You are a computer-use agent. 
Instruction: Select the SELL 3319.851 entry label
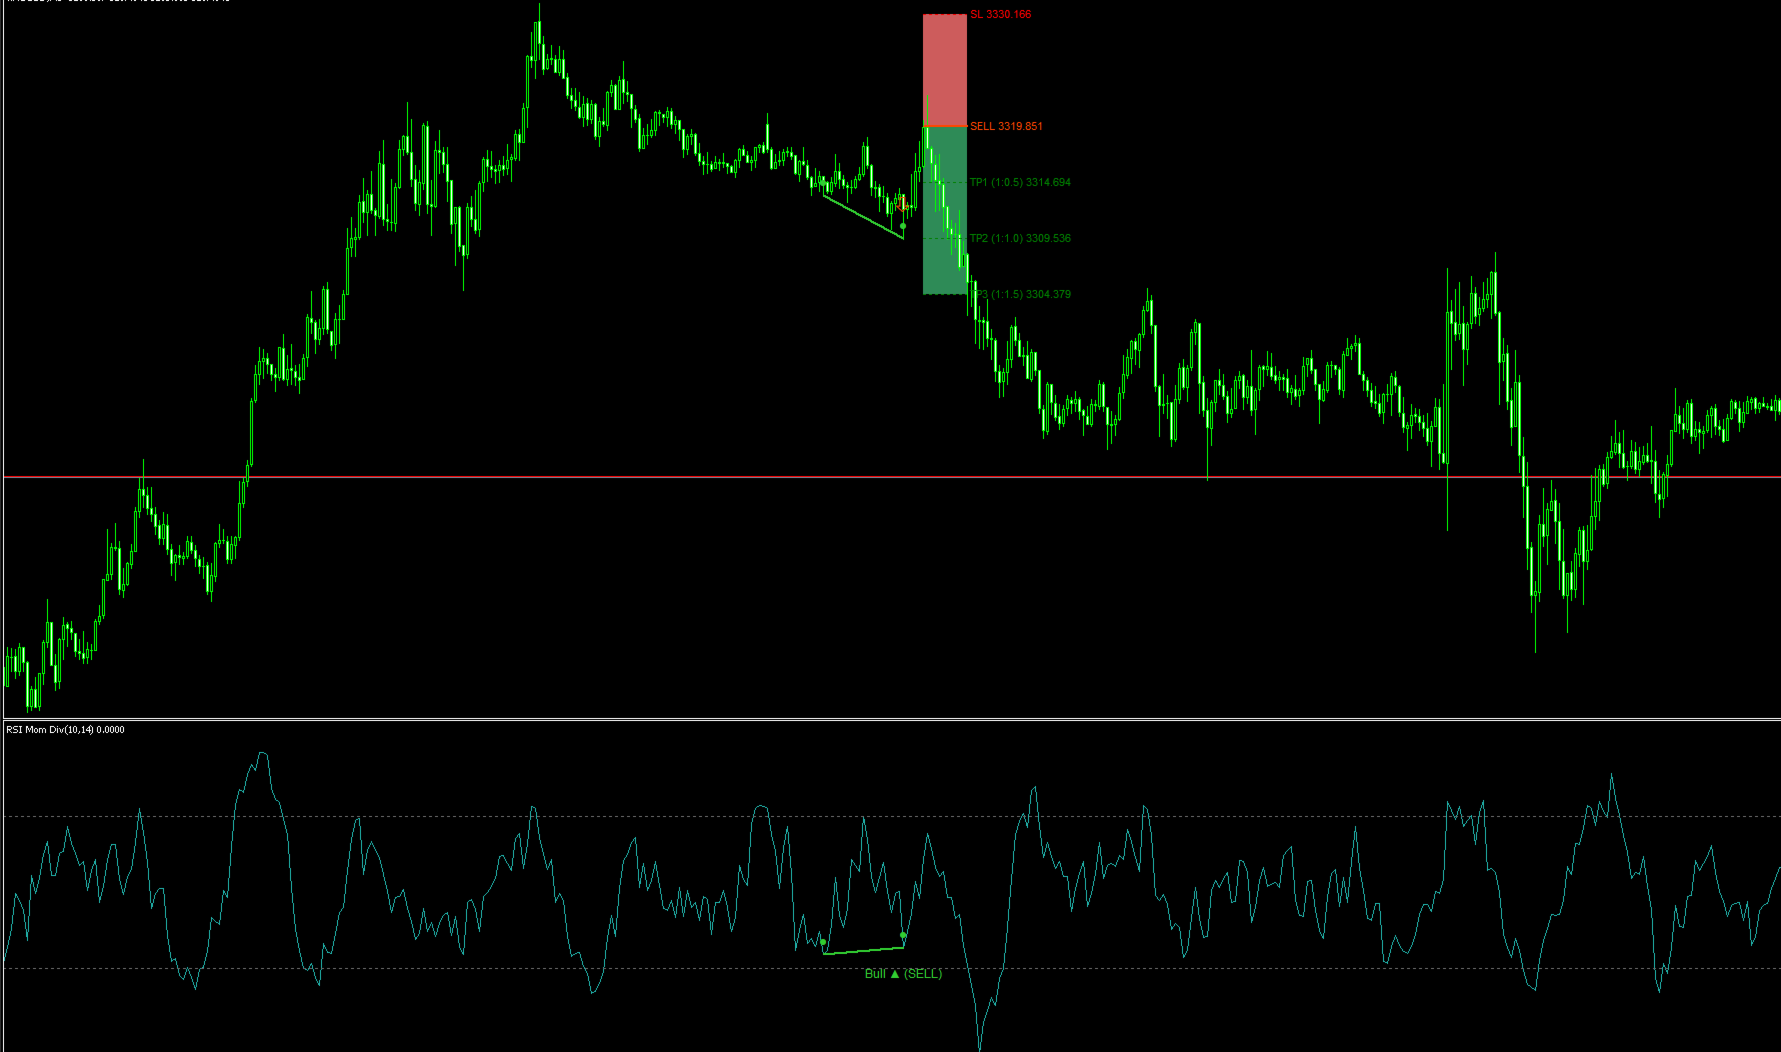[x=1006, y=127]
